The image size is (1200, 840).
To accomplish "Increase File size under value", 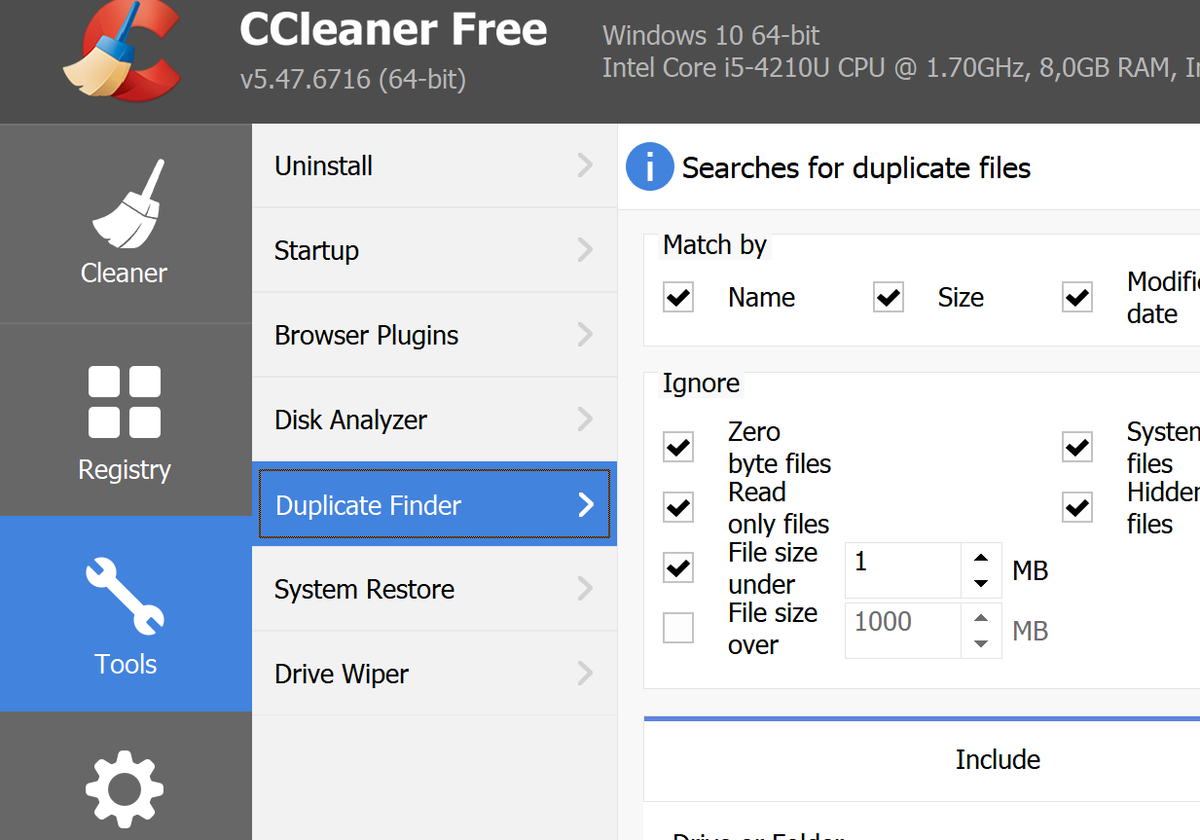I will [981, 557].
